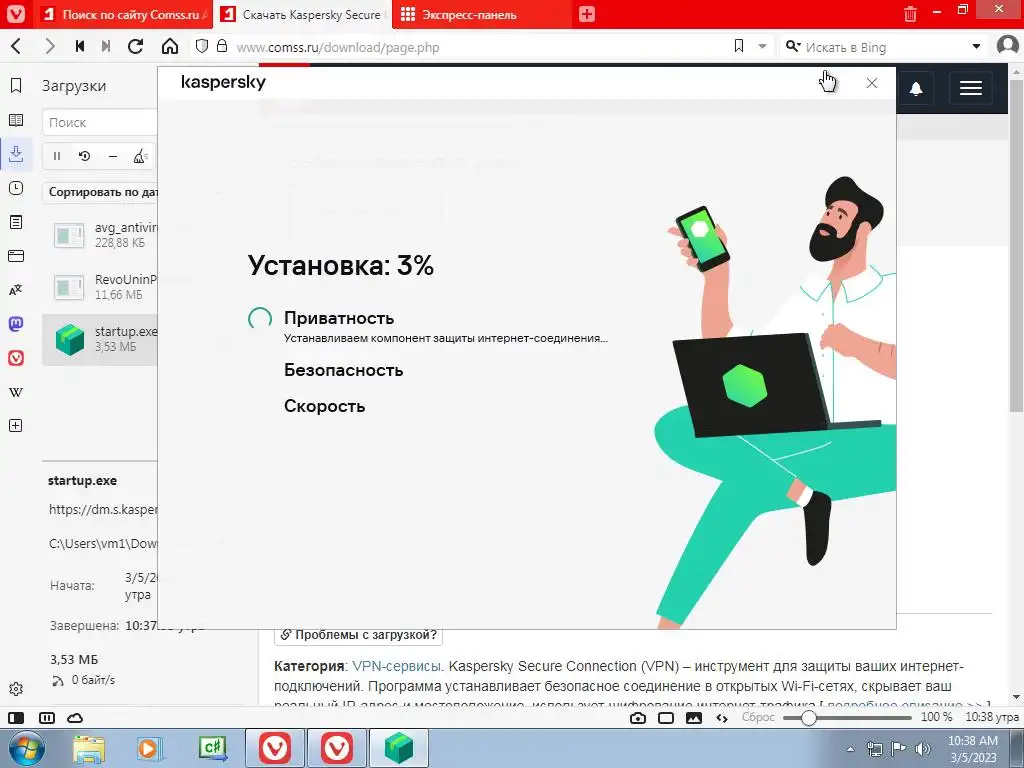Open the Window panel icon in sidebar
The image size is (1024, 768).
tap(16, 256)
